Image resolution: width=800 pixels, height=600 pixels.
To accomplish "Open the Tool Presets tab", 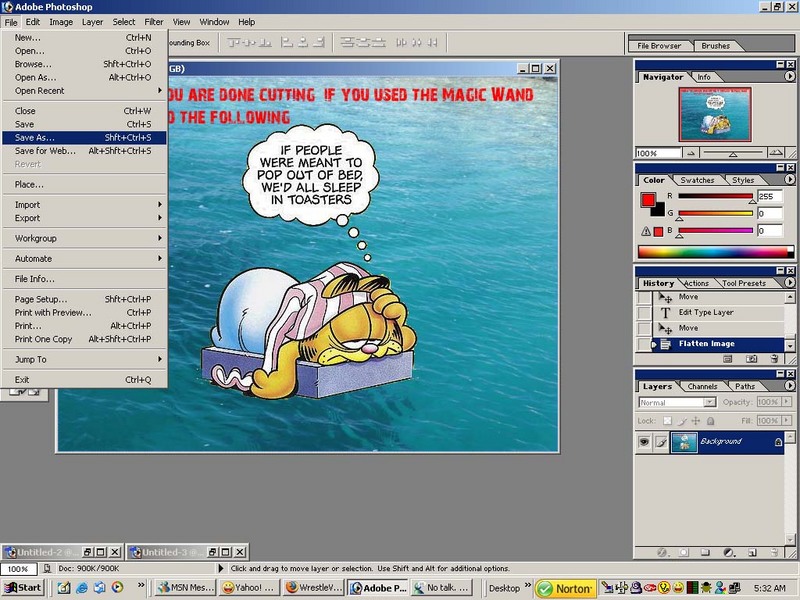I will point(744,283).
